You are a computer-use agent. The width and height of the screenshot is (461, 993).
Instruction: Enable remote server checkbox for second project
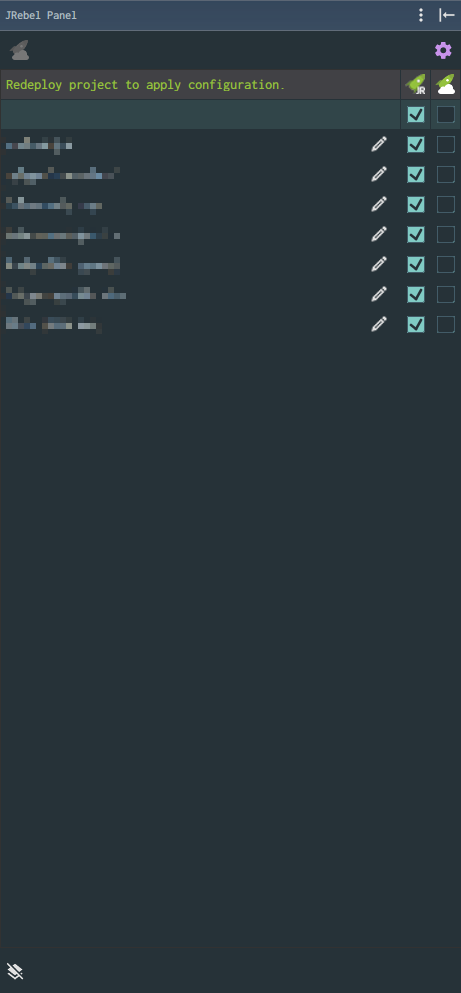point(446,174)
